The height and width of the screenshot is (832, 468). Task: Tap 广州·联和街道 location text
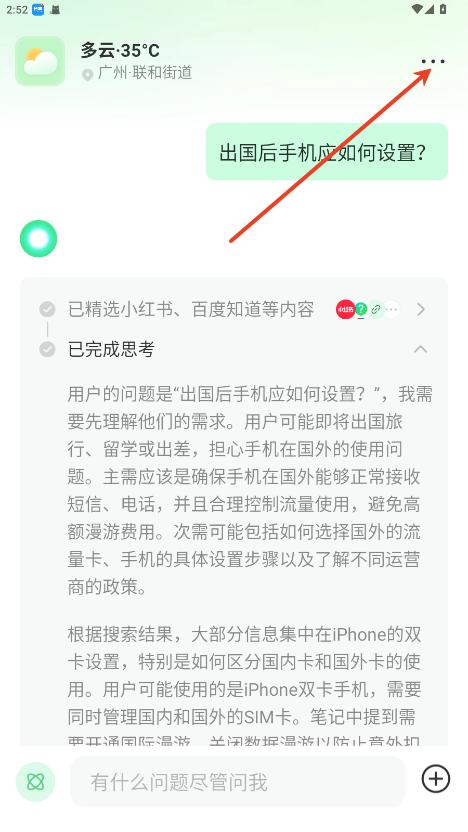pos(145,73)
